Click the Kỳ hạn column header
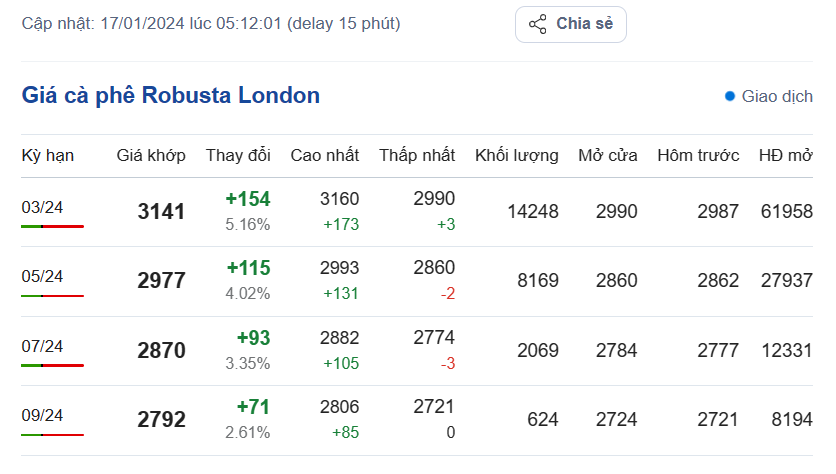This screenshot has width=836, height=474. click(48, 155)
